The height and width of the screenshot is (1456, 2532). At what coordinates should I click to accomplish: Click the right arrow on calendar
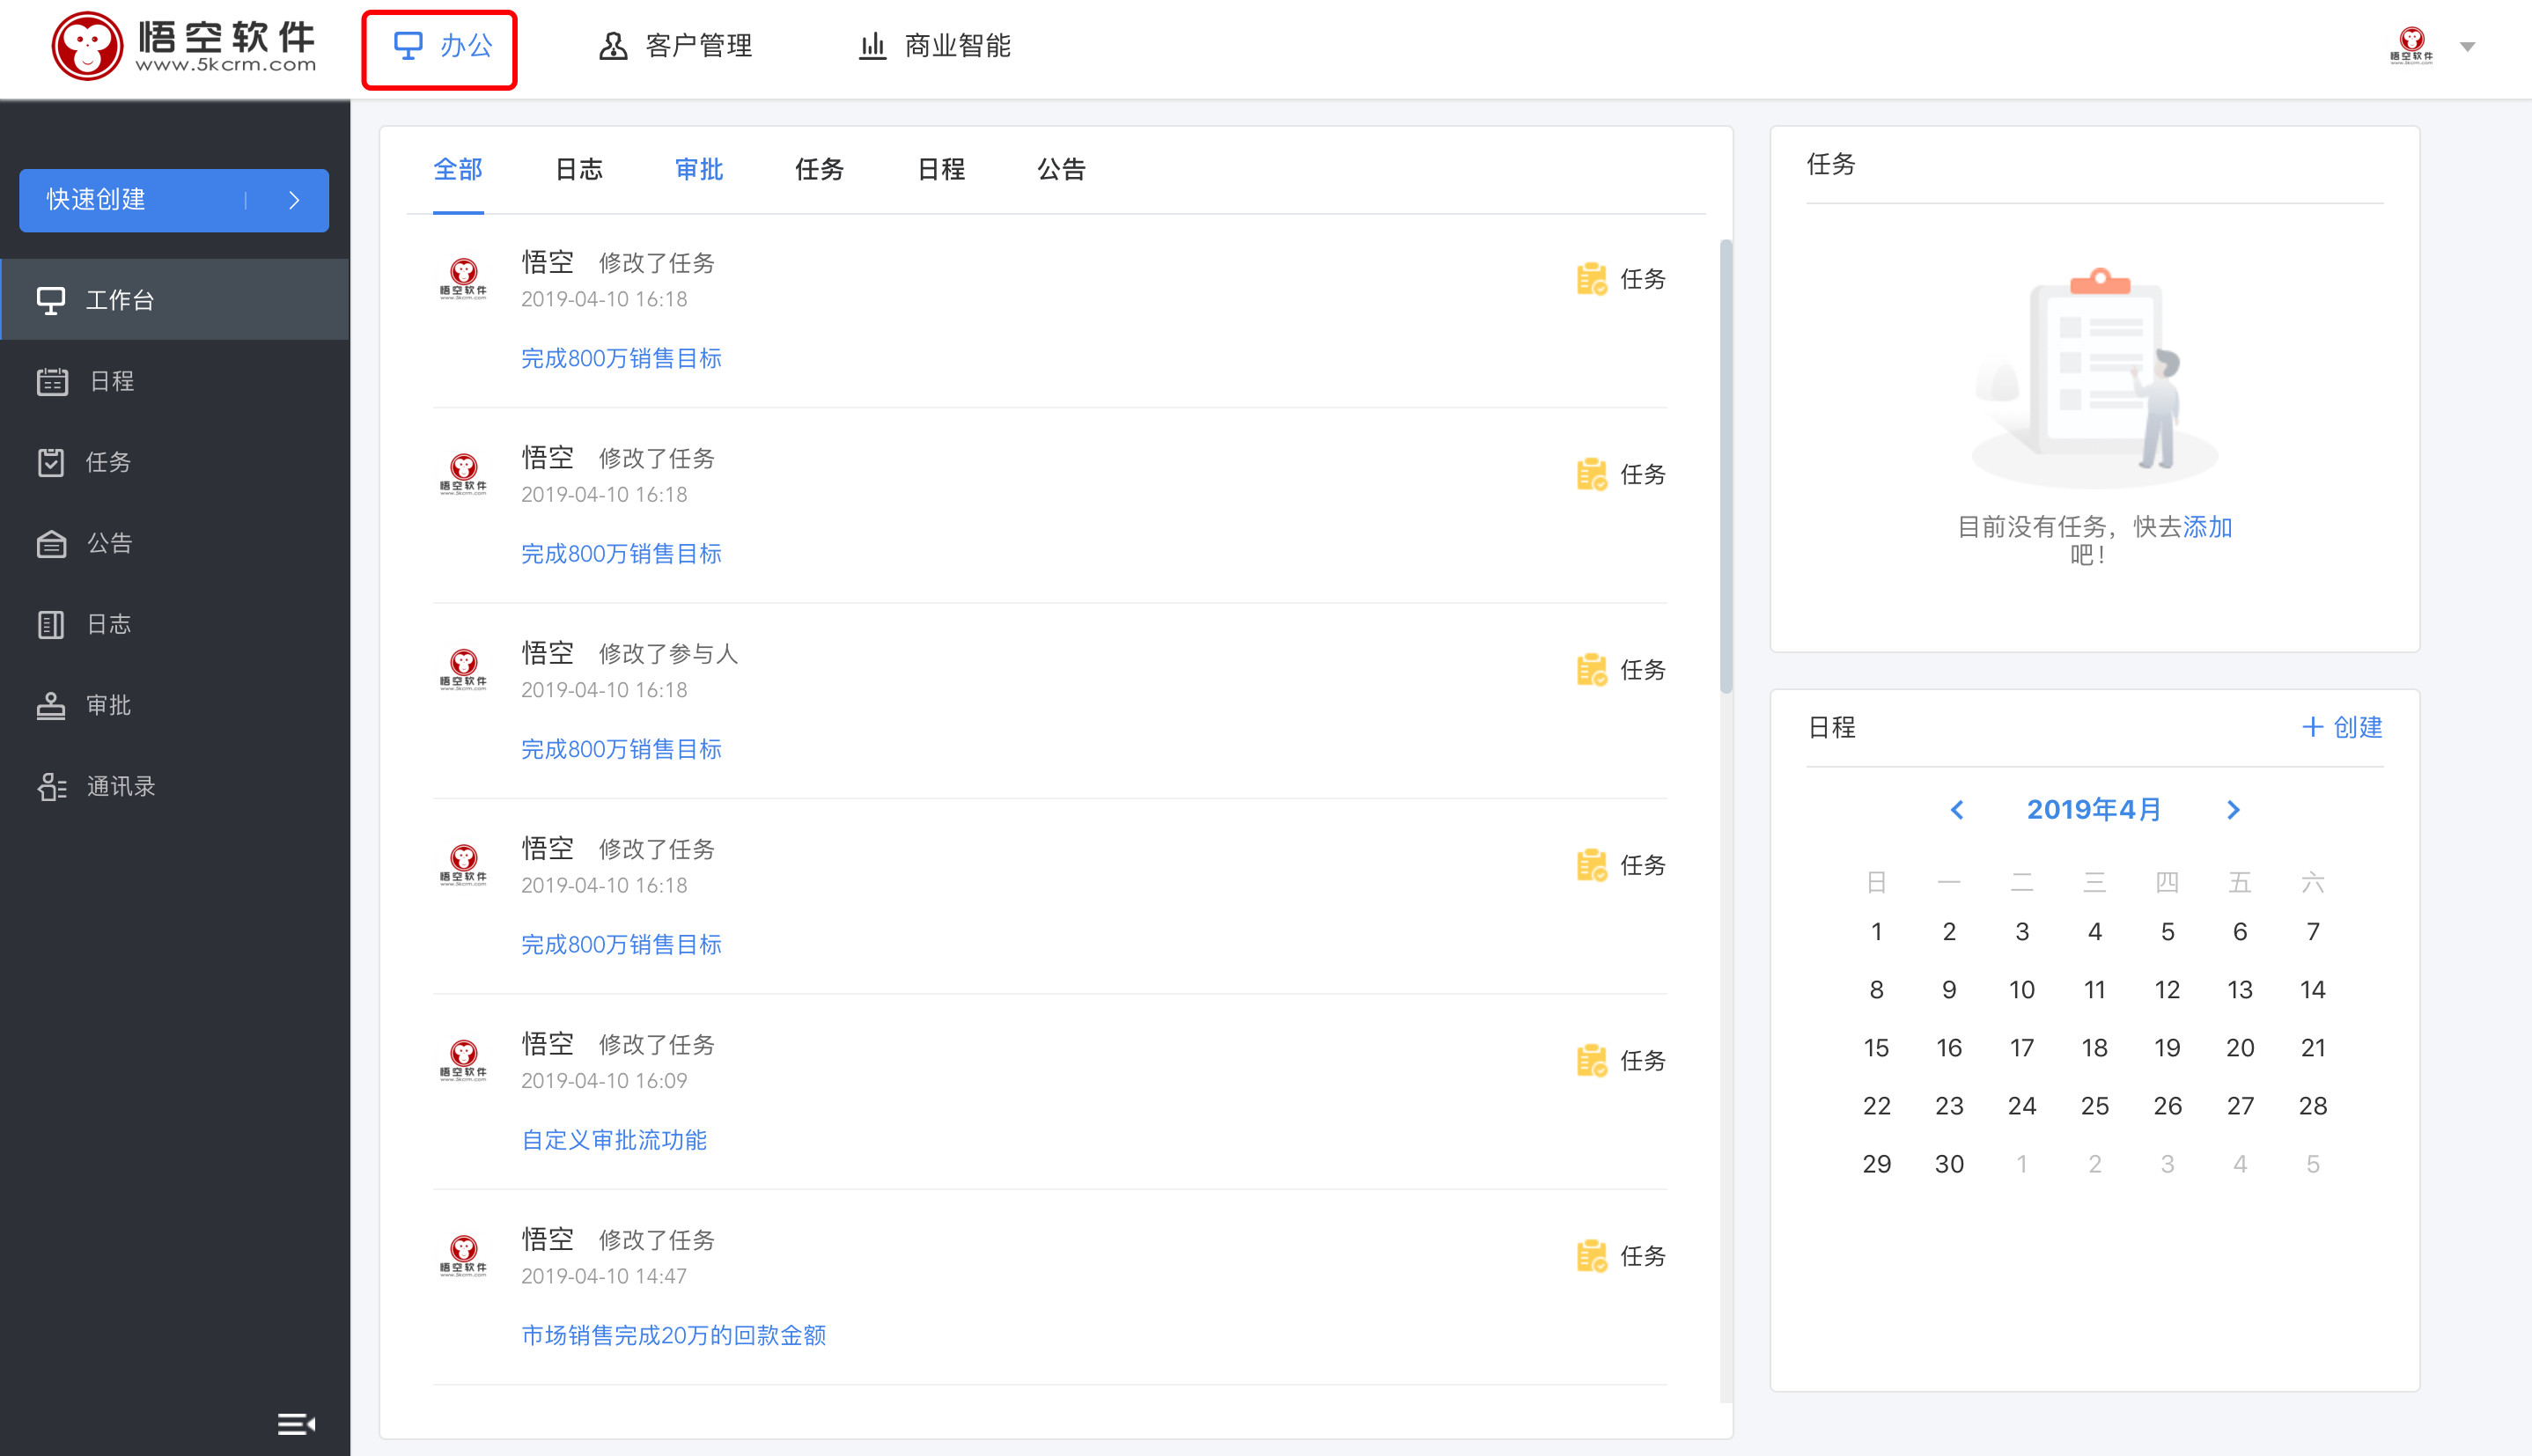tap(2234, 811)
